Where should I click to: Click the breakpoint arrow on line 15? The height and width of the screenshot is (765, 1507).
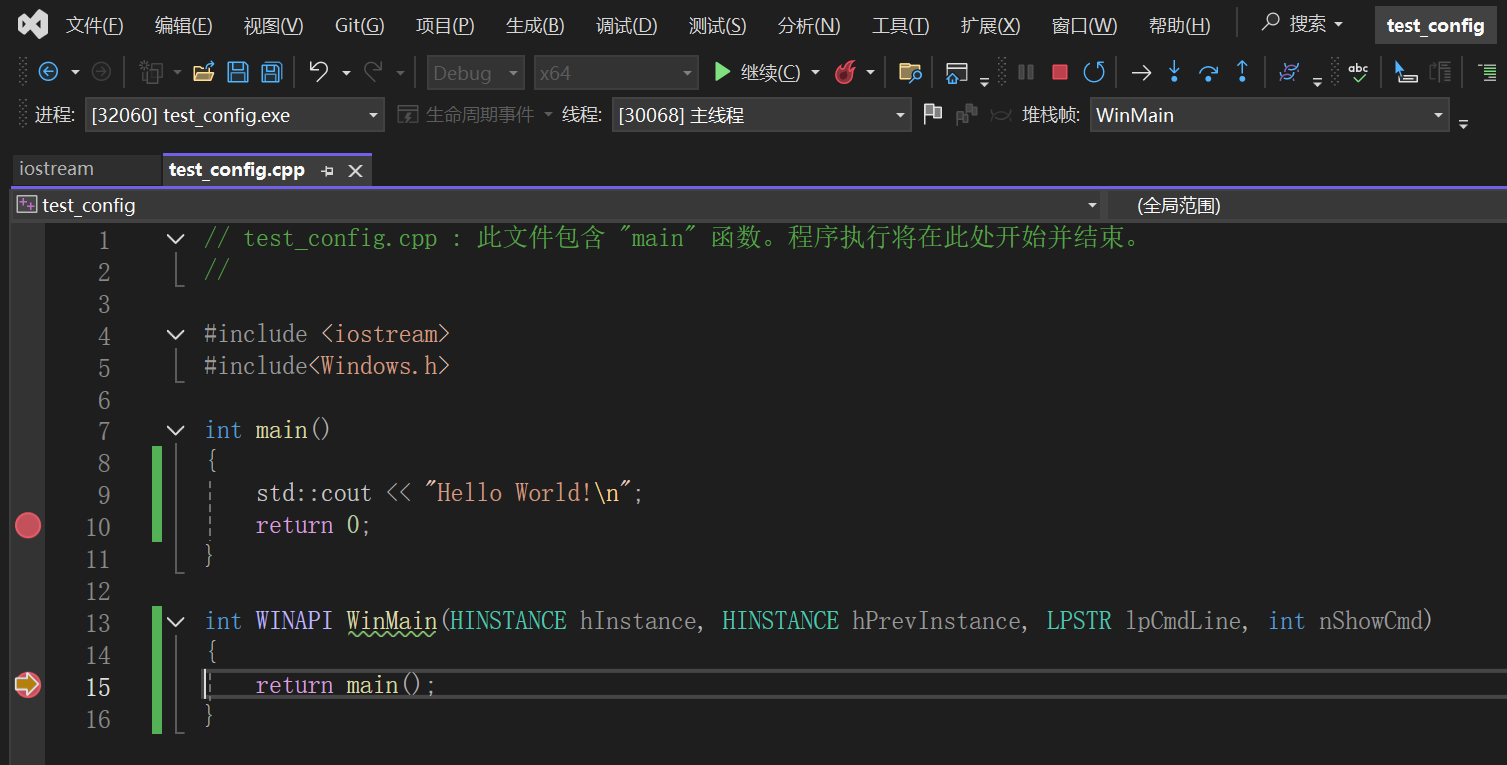point(28,685)
